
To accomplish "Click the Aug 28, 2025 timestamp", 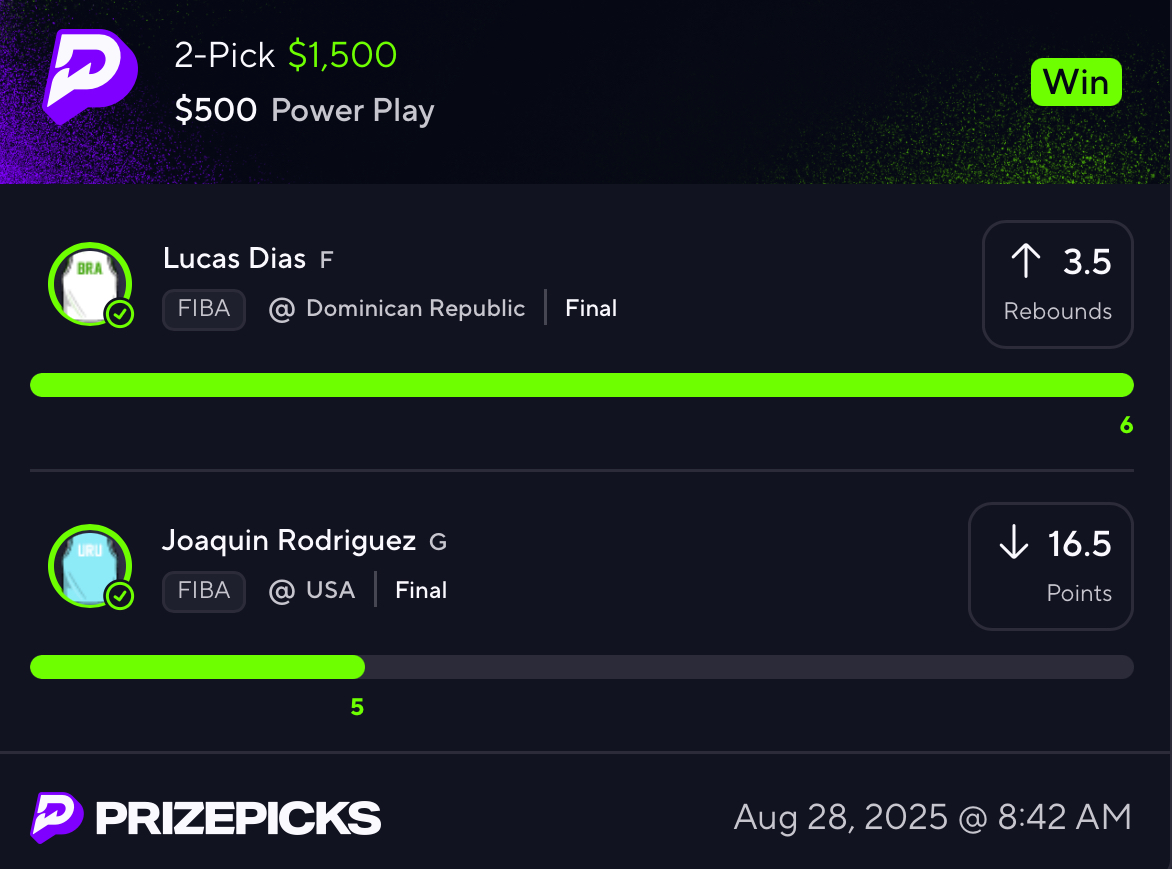I will pyautogui.click(x=933, y=817).
